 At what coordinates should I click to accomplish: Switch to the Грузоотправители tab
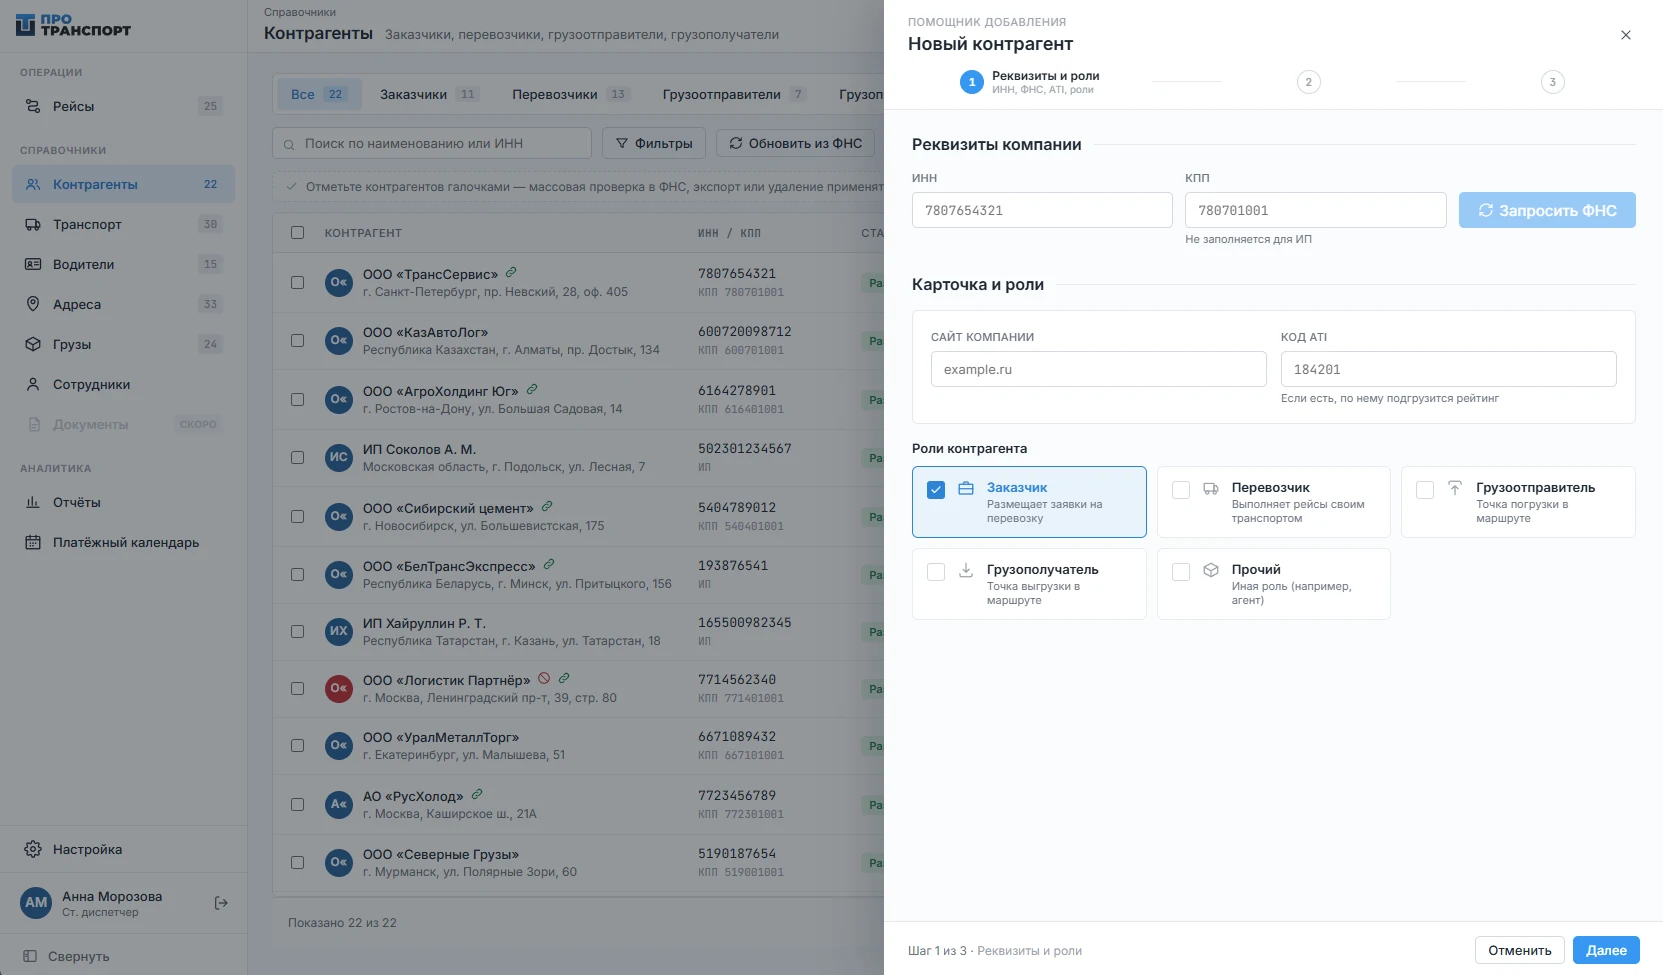tap(734, 94)
